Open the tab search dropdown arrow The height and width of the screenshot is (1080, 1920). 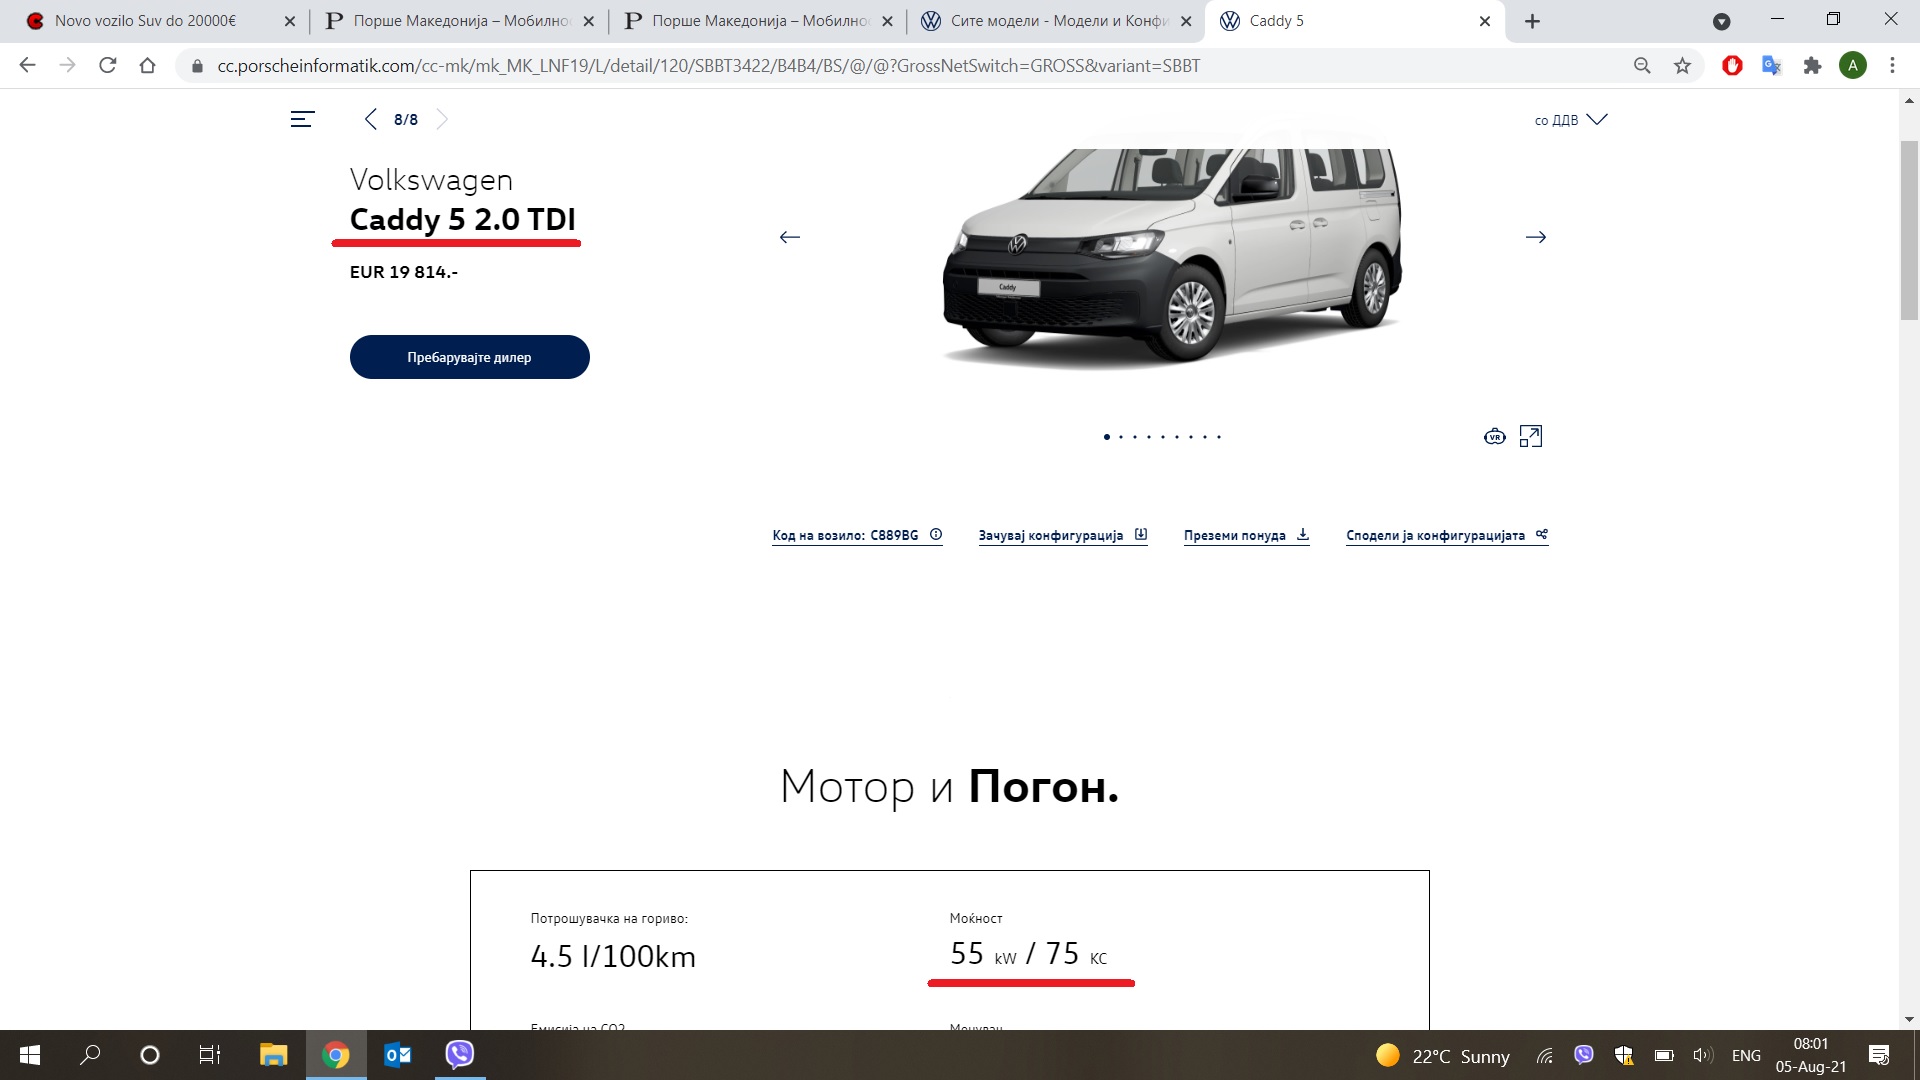click(x=1721, y=21)
